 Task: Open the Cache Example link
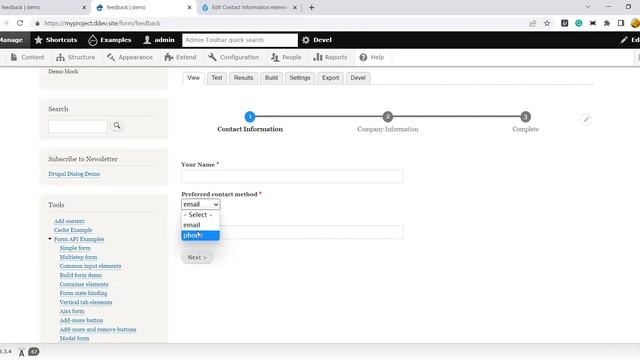tap(73, 230)
